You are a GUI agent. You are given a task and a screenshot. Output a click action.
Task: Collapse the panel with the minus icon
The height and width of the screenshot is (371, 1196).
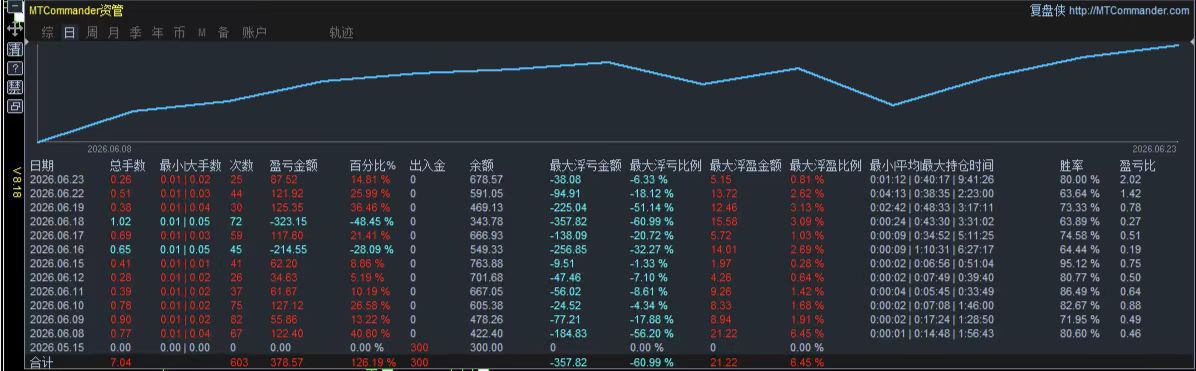[x=14, y=7]
